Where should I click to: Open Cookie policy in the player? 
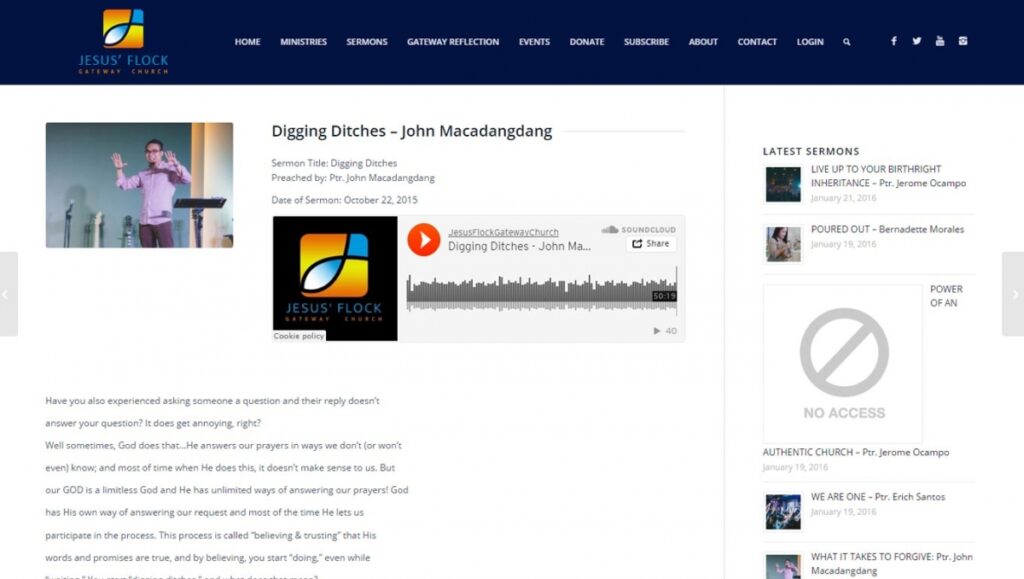(x=299, y=336)
